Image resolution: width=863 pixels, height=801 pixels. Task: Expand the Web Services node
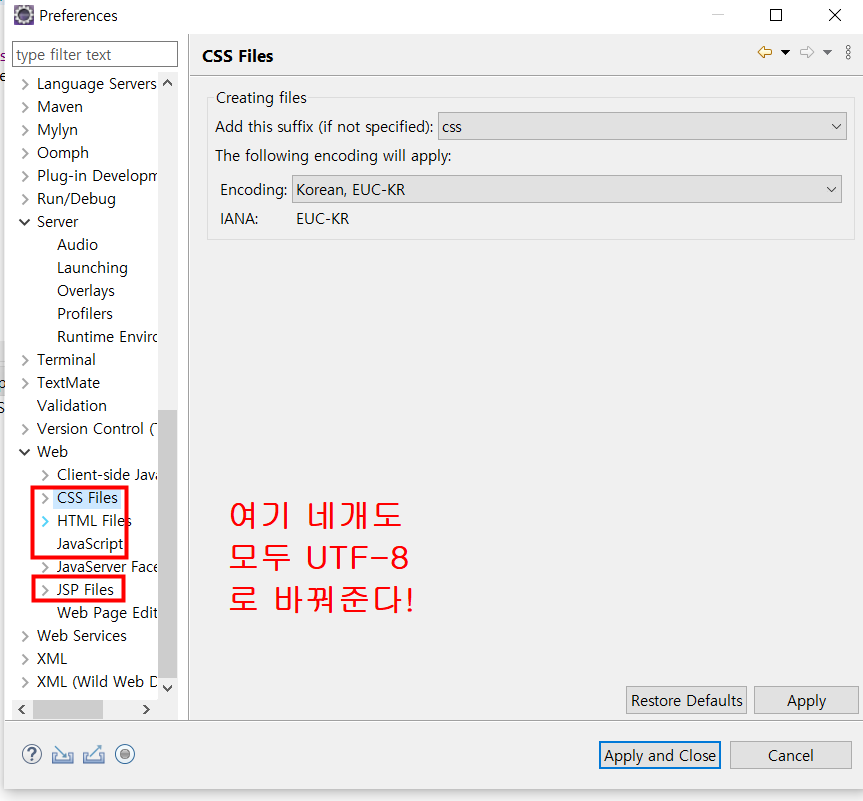tap(25, 636)
